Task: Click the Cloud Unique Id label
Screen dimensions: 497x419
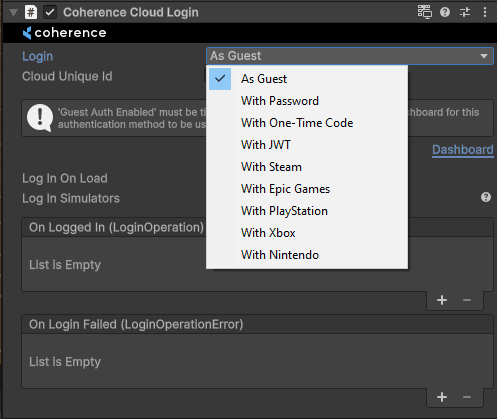Action: coord(67,76)
